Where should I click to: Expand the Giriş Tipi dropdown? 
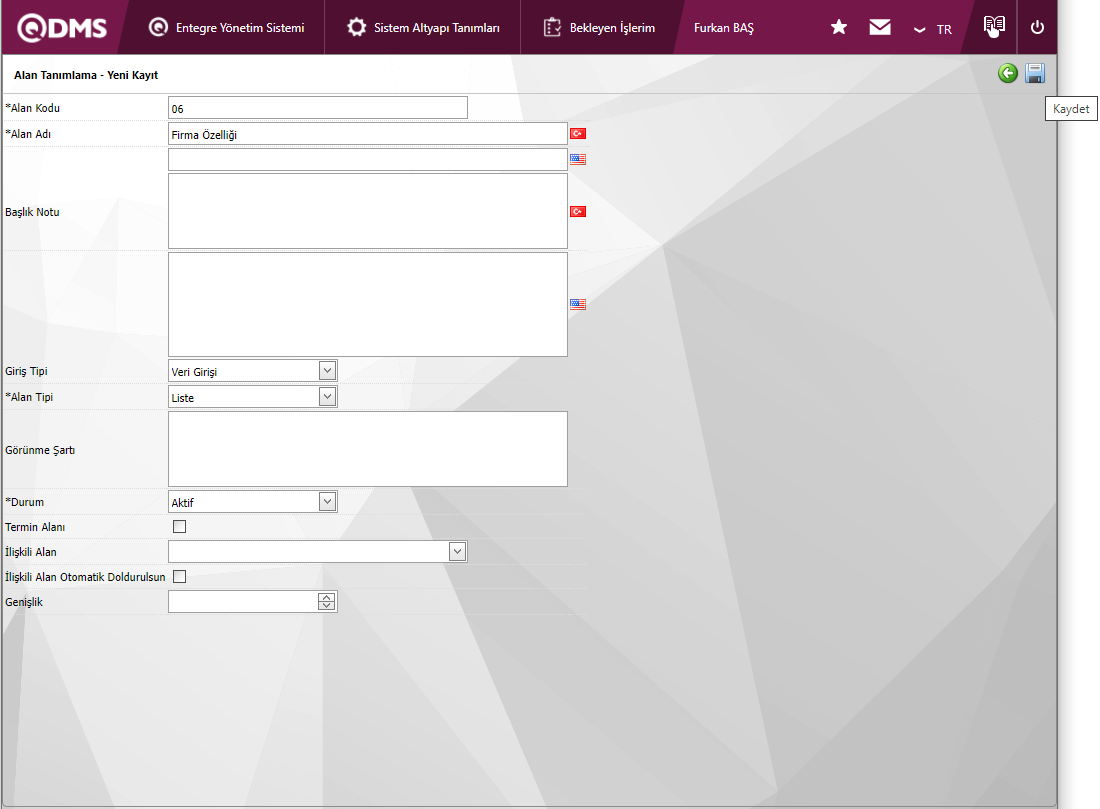click(327, 370)
